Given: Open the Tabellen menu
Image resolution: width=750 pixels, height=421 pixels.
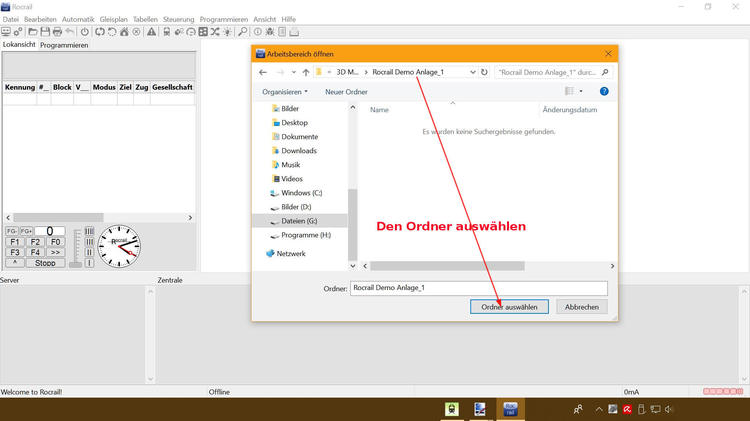Looking at the screenshot, I should 145,19.
